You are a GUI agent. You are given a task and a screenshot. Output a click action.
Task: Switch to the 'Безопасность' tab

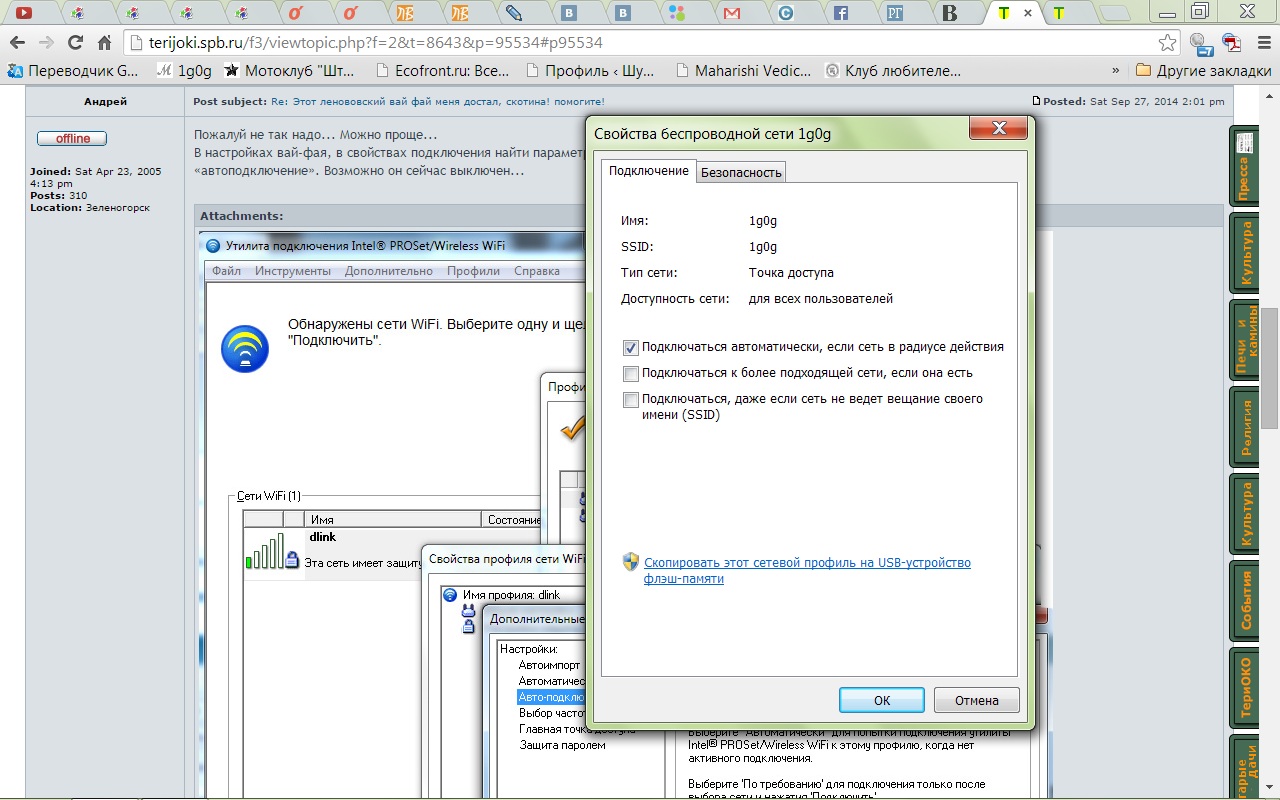coord(741,172)
